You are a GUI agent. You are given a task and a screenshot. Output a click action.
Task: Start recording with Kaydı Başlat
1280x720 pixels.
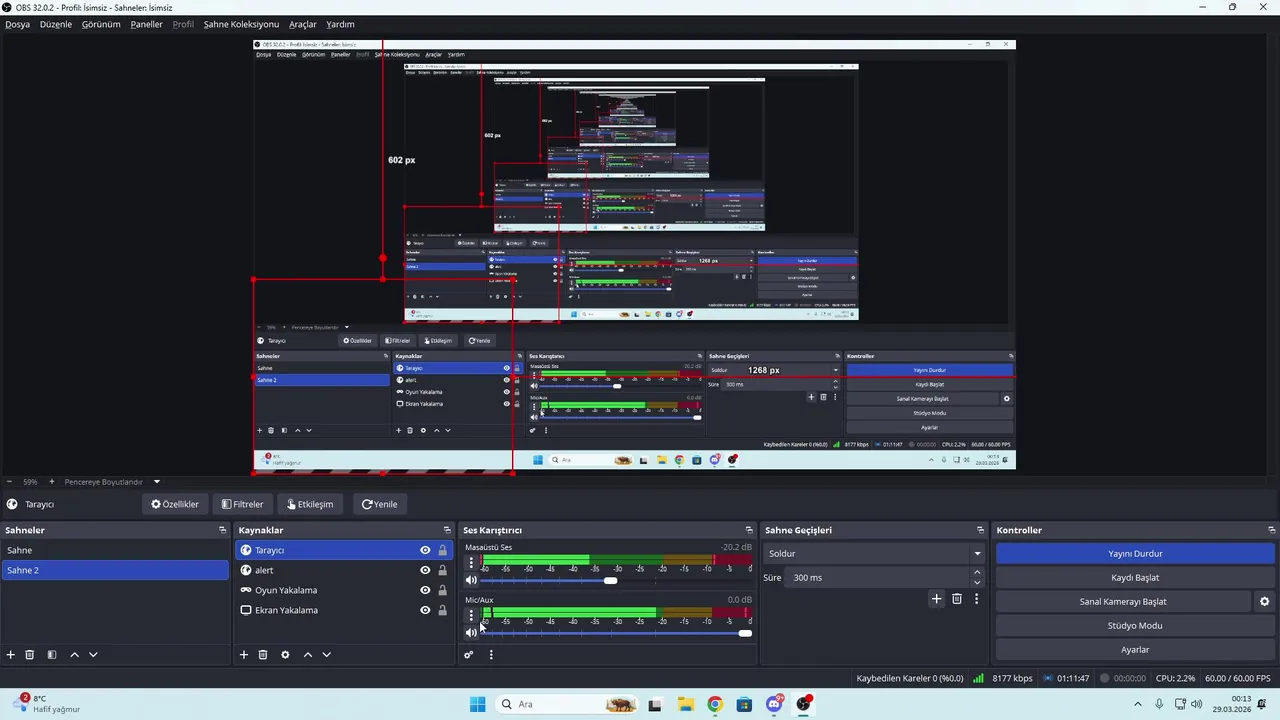click(x=1135, y=577)
